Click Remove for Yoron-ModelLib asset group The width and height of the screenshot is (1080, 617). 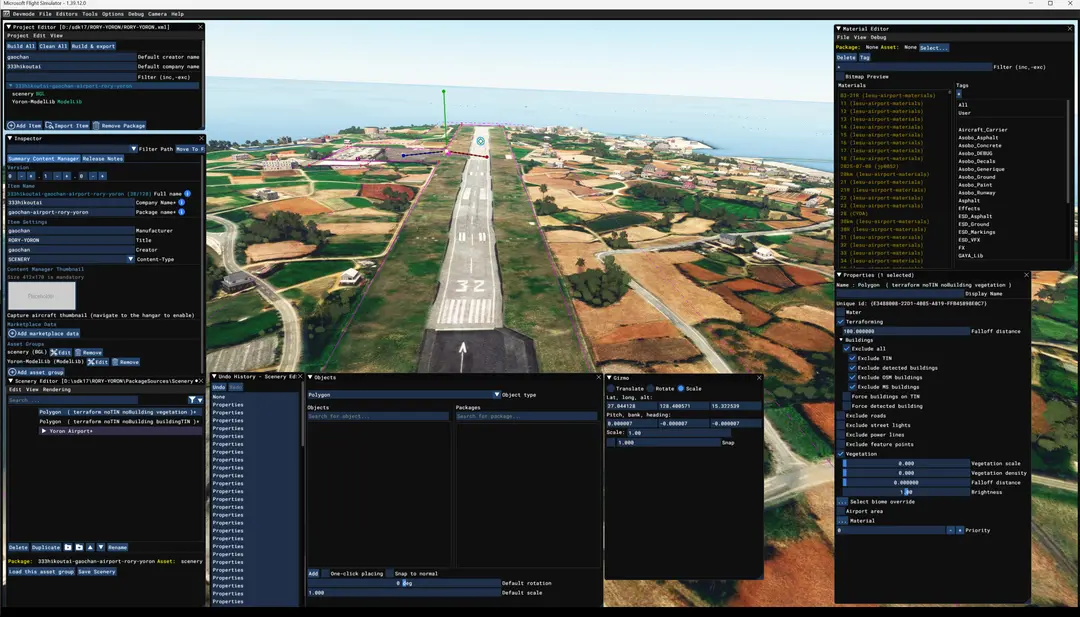[x=126, y=362]
